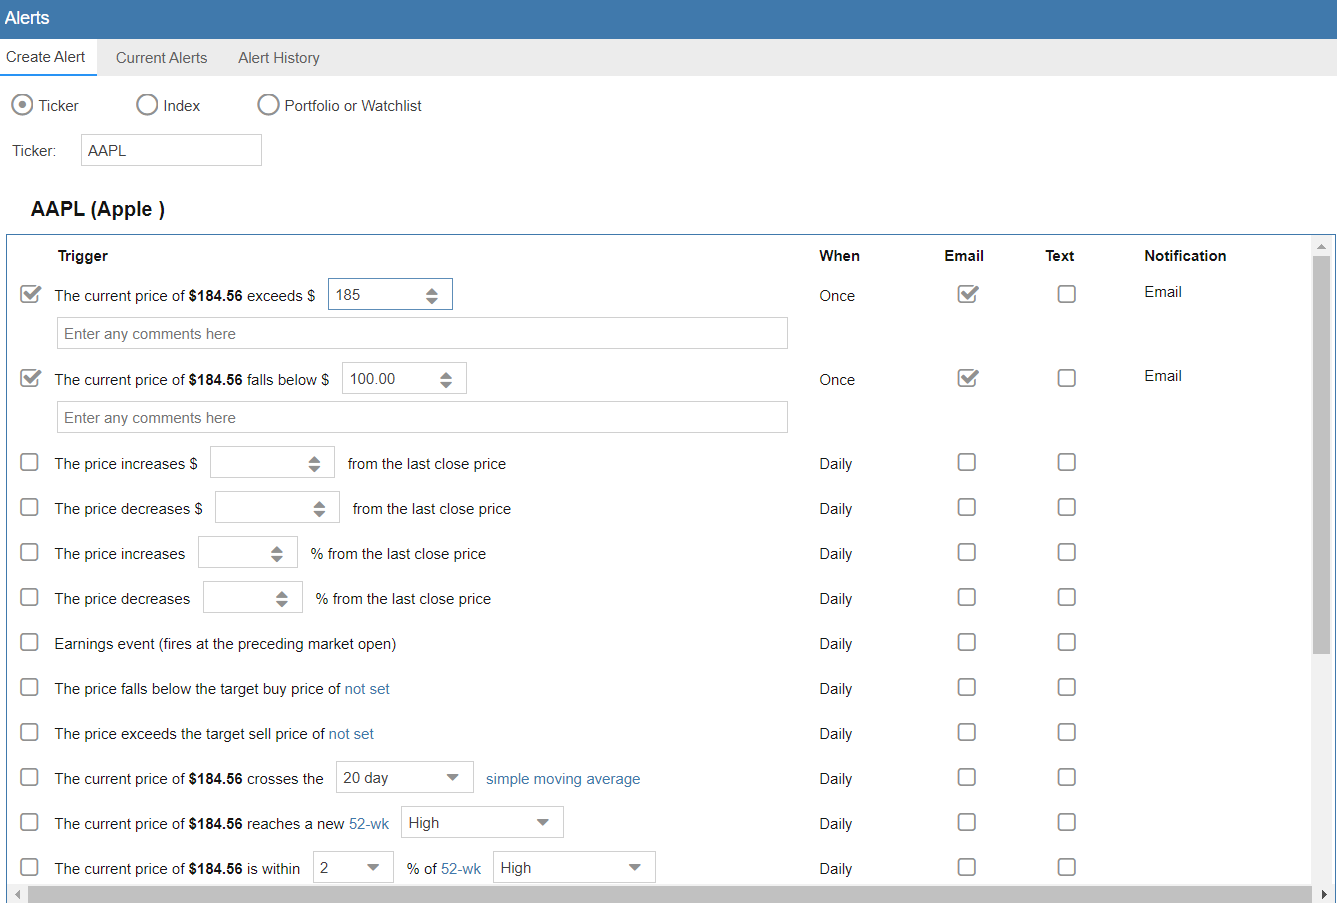Viewport: 1337px width, 903px height.
Task: Click the 52-wk link in 'reaches a new' row
Action: [369, 824]
